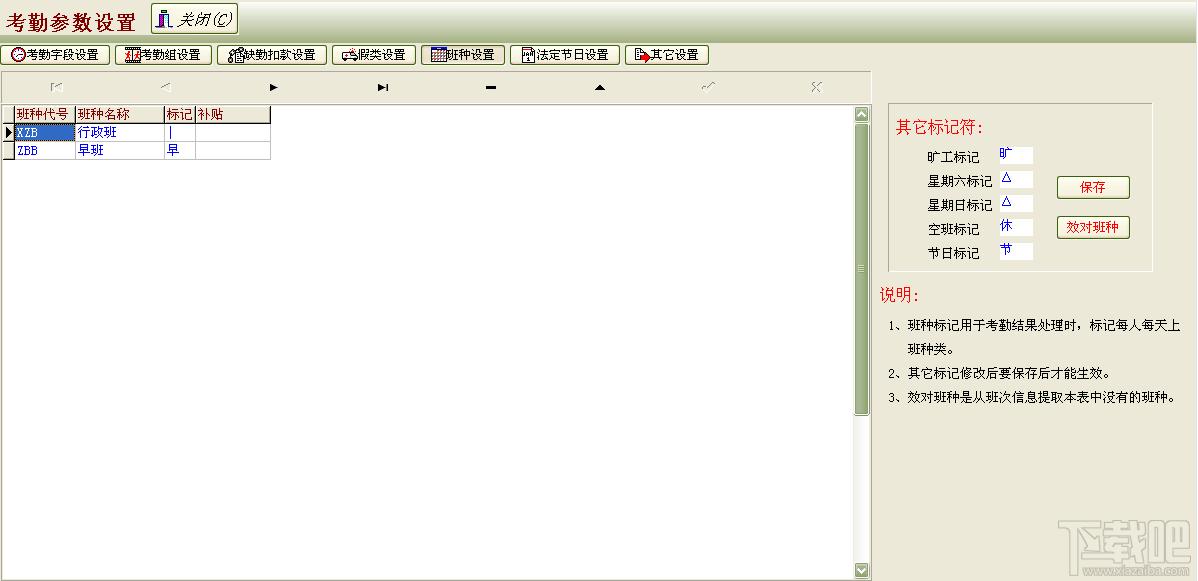This screenshot has height=581, width=1198.
Task: Click the 旷工标记 input field
Action: coord(1016,155)
